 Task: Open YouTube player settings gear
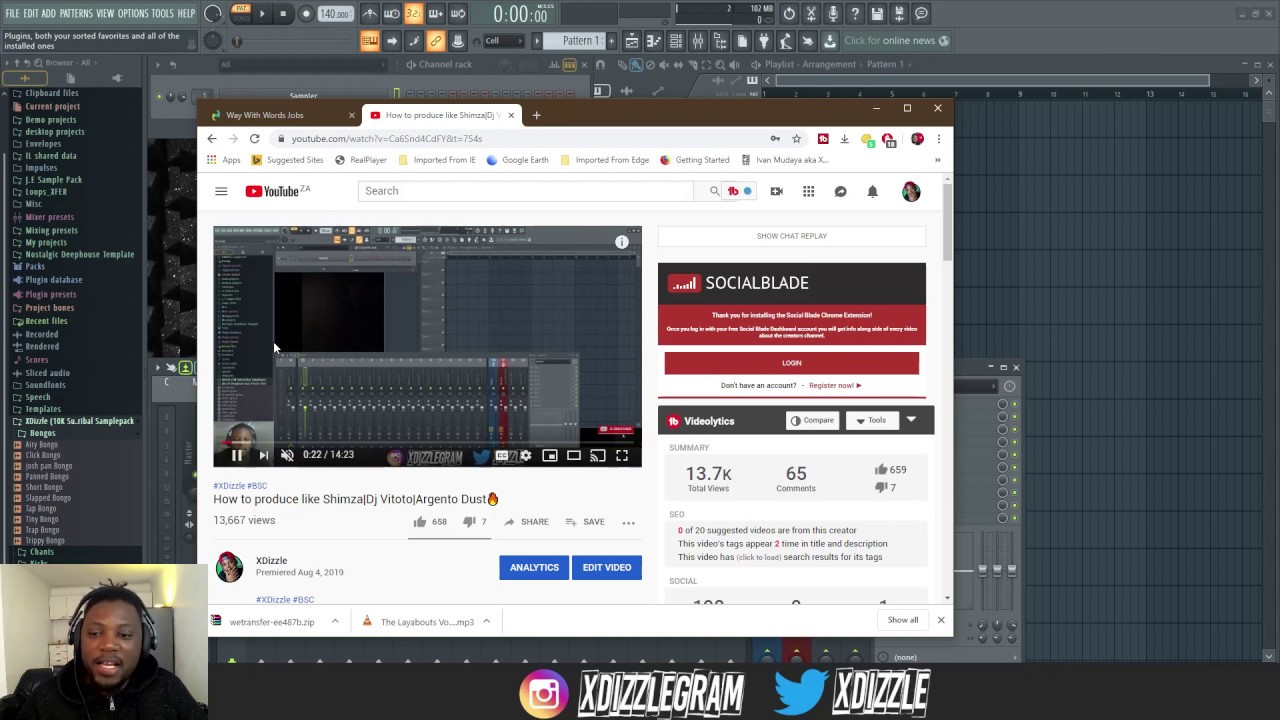526,456
